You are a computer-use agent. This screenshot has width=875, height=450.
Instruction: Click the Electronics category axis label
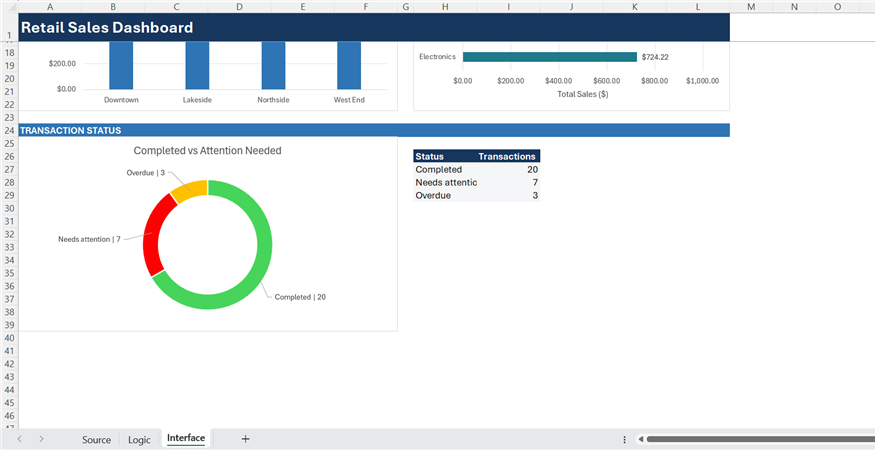pos(438,56)
